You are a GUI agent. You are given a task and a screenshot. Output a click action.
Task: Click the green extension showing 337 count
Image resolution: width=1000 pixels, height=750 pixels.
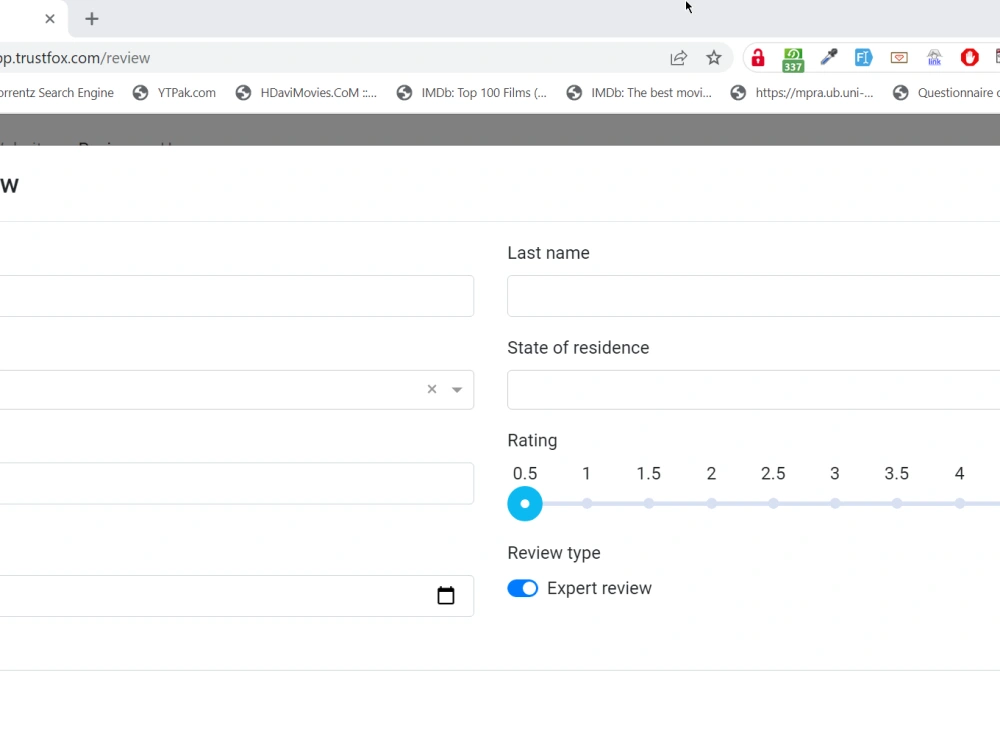[793, 58]
